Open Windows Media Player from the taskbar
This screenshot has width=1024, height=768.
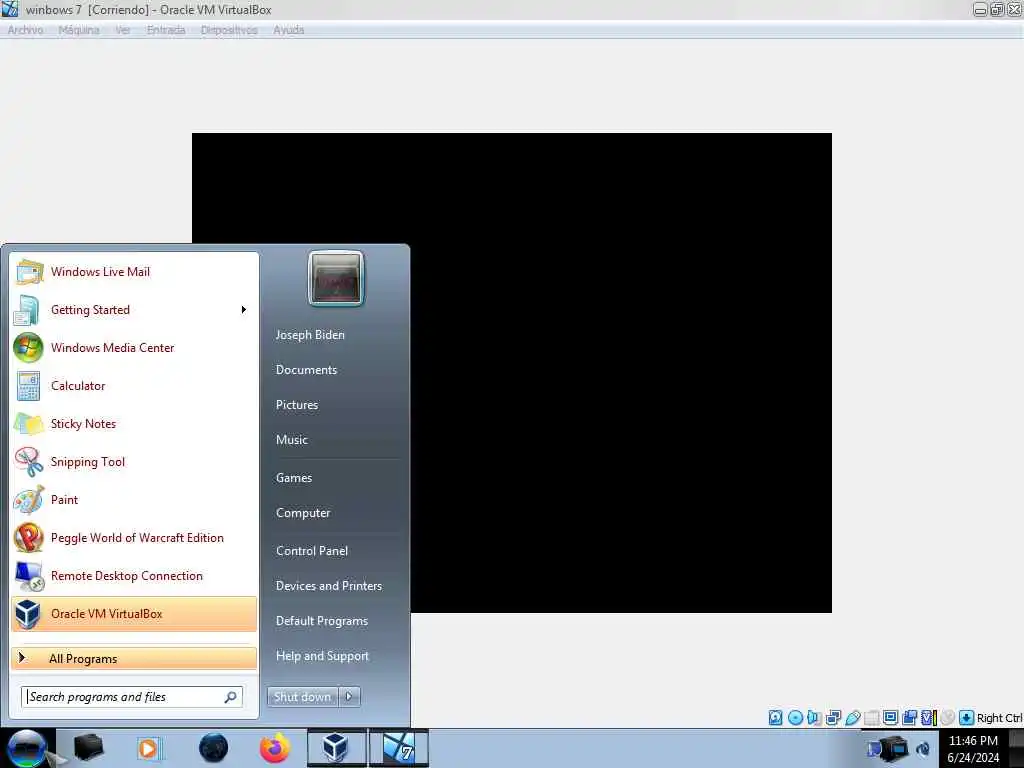[x=148, y=748]
